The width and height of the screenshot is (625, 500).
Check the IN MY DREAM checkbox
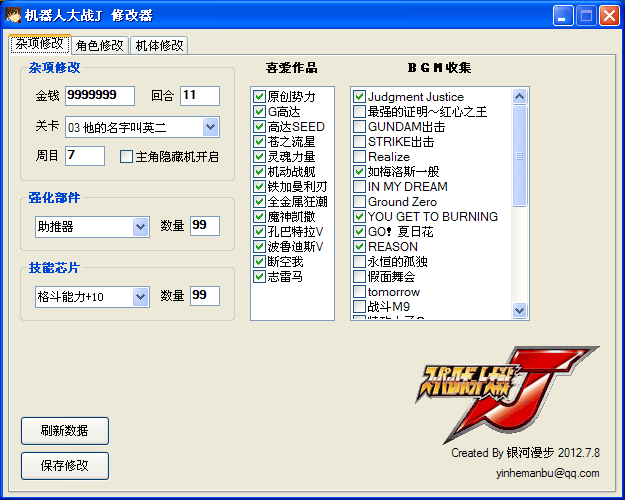coord(359,187)
